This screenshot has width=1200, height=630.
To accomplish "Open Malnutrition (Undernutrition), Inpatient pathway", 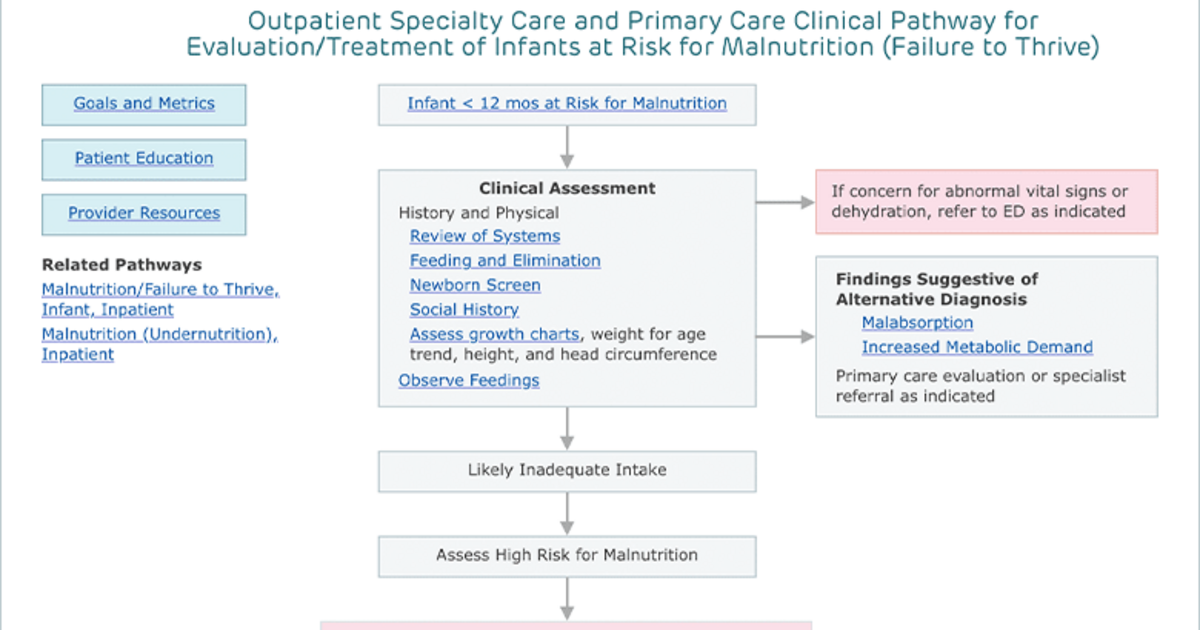I will coord(159,344).
